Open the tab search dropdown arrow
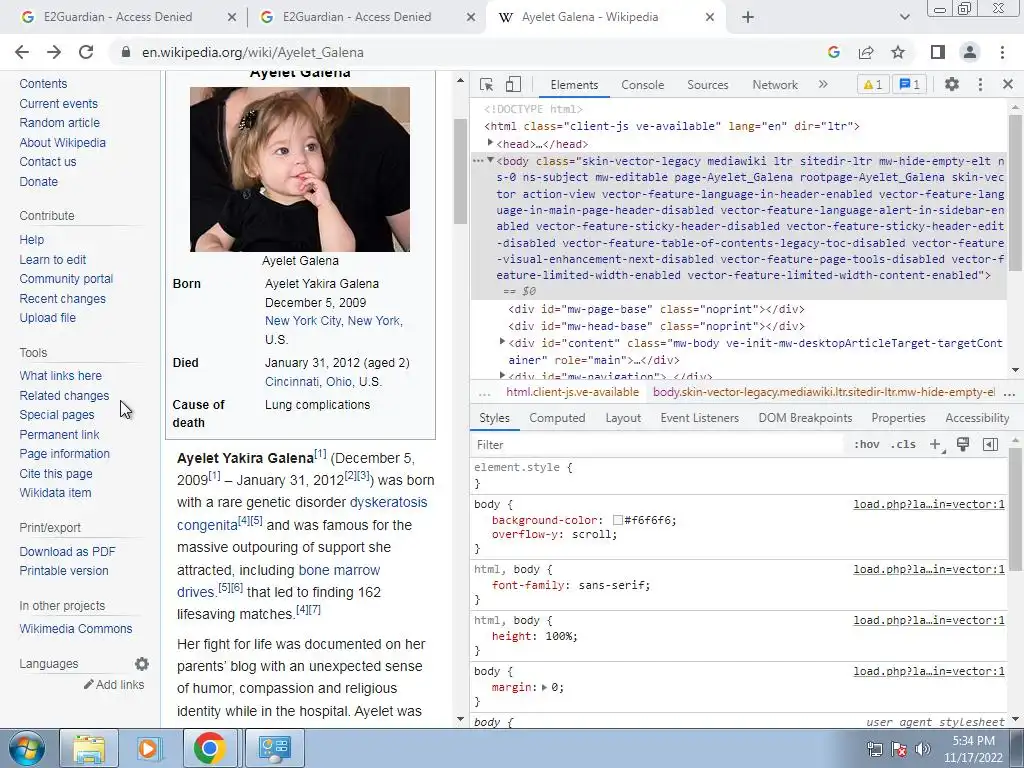Viewport: 1024px width, 768px height. (x=904, y=17)
